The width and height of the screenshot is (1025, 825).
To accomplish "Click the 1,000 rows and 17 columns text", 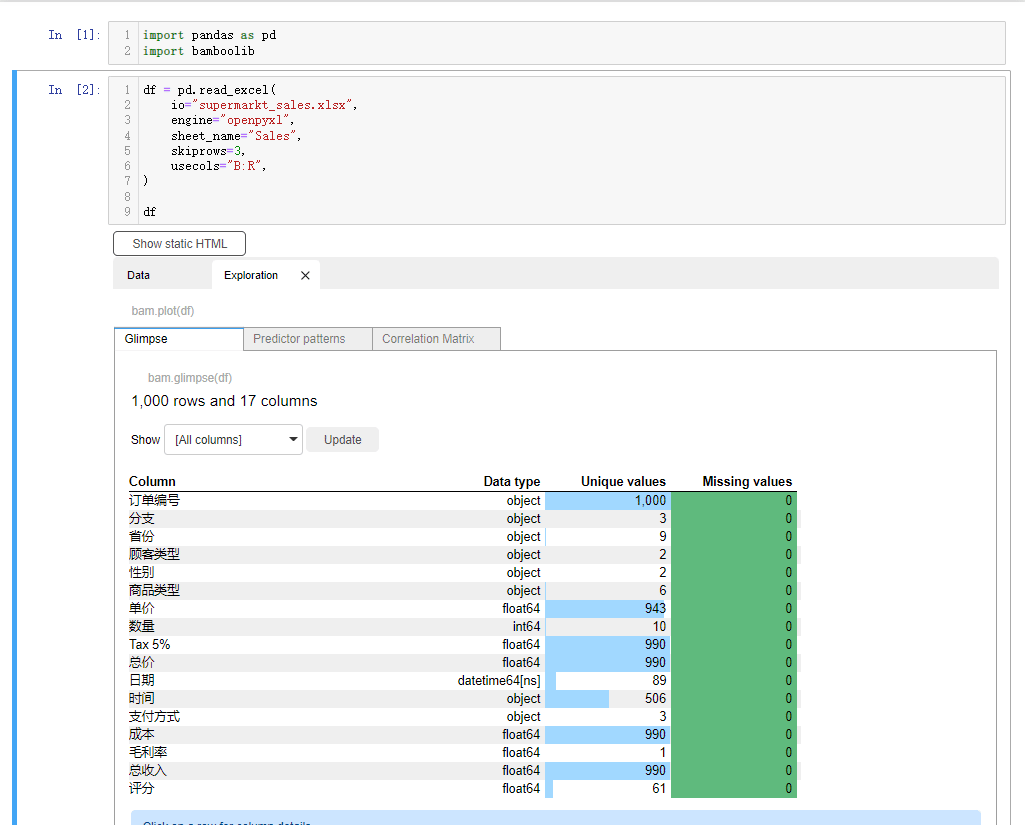I will coord(224,401).
